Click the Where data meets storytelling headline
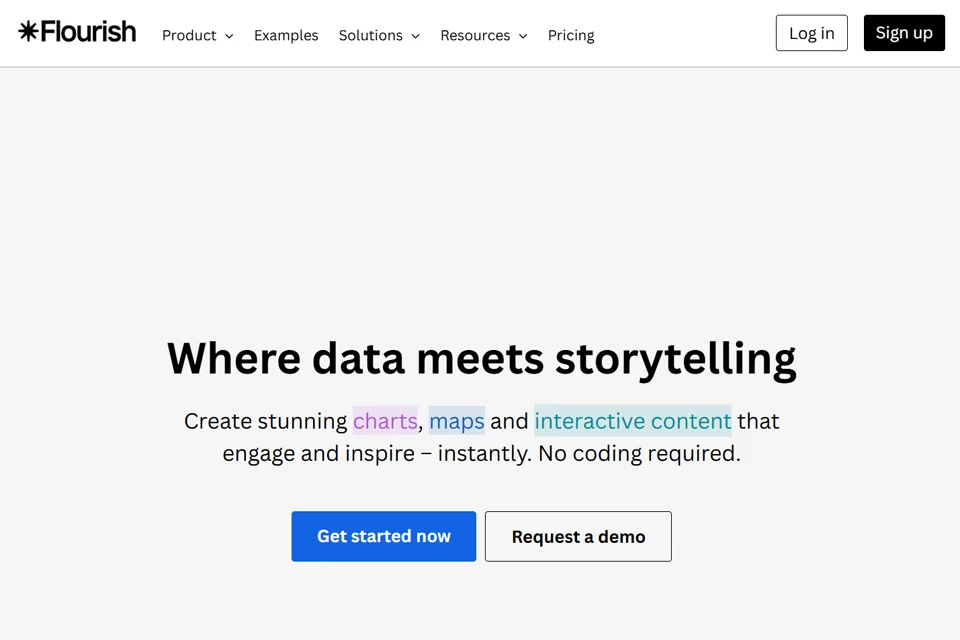Image resolution: width=960 pixels, height=640 pixels. (x=481, y=359)
